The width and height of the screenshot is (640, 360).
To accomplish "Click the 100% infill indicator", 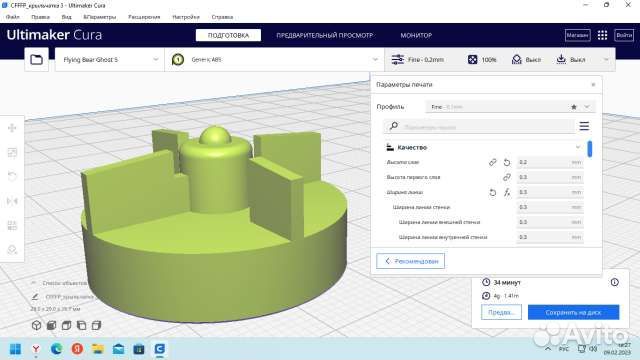I will point(482,60).
